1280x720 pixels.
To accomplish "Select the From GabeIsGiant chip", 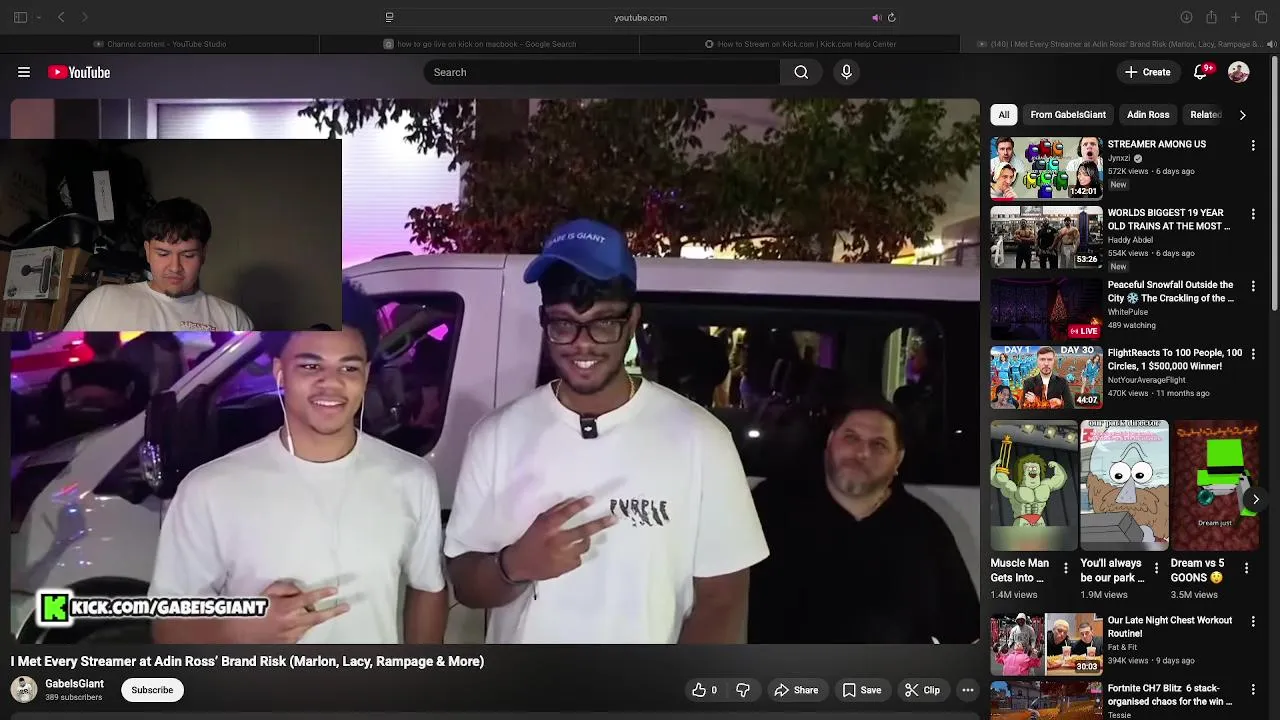I will pyautogui.click(x=1068, y=114).
